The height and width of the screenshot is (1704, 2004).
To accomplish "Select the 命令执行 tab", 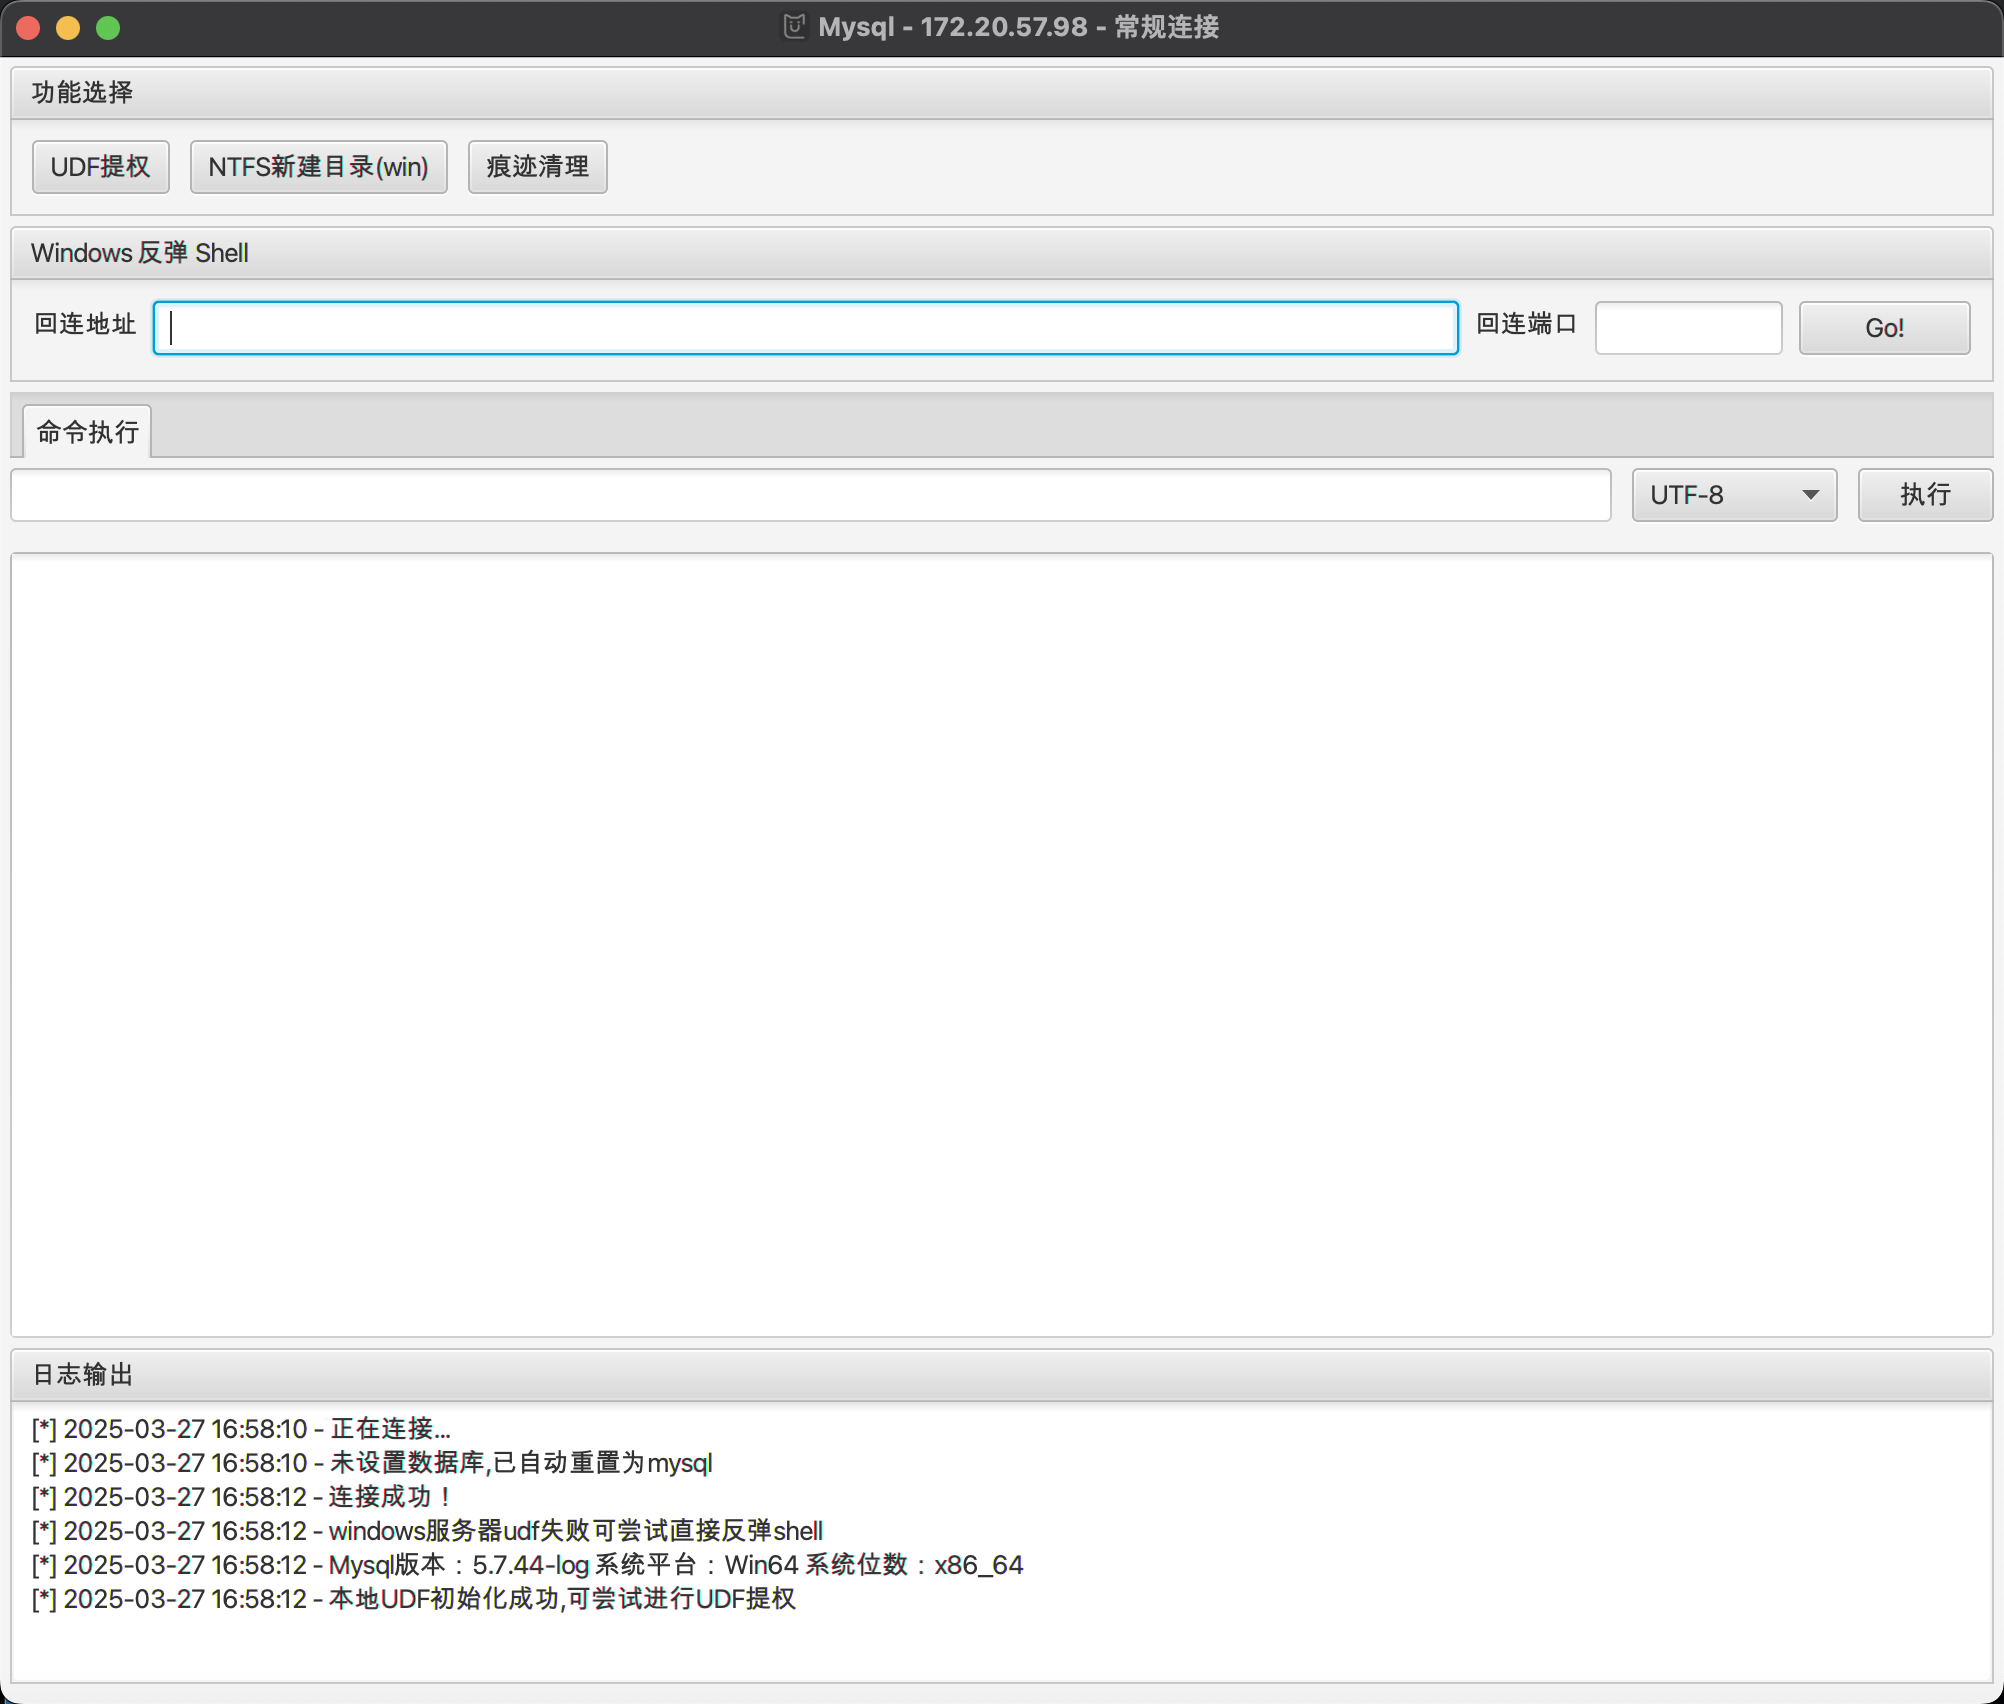I will [87, 432].
